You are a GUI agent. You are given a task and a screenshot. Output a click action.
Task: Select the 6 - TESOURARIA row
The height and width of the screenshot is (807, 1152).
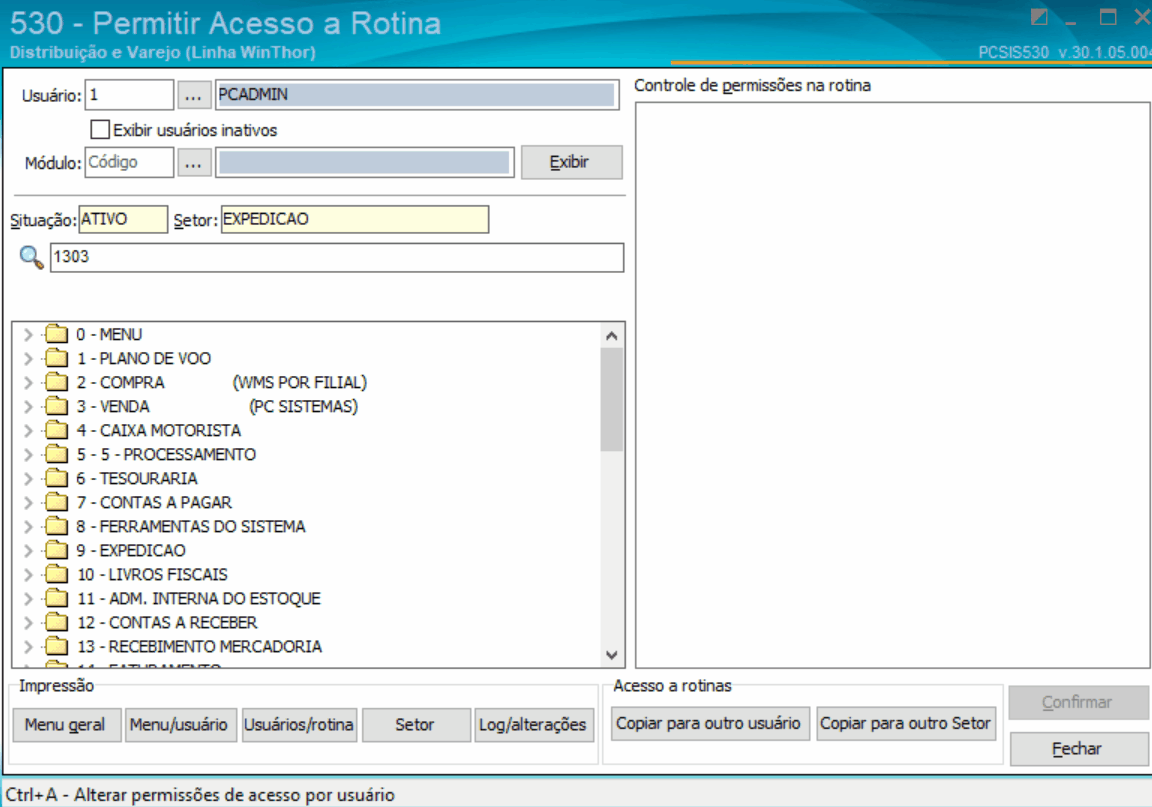coord(137,478)
